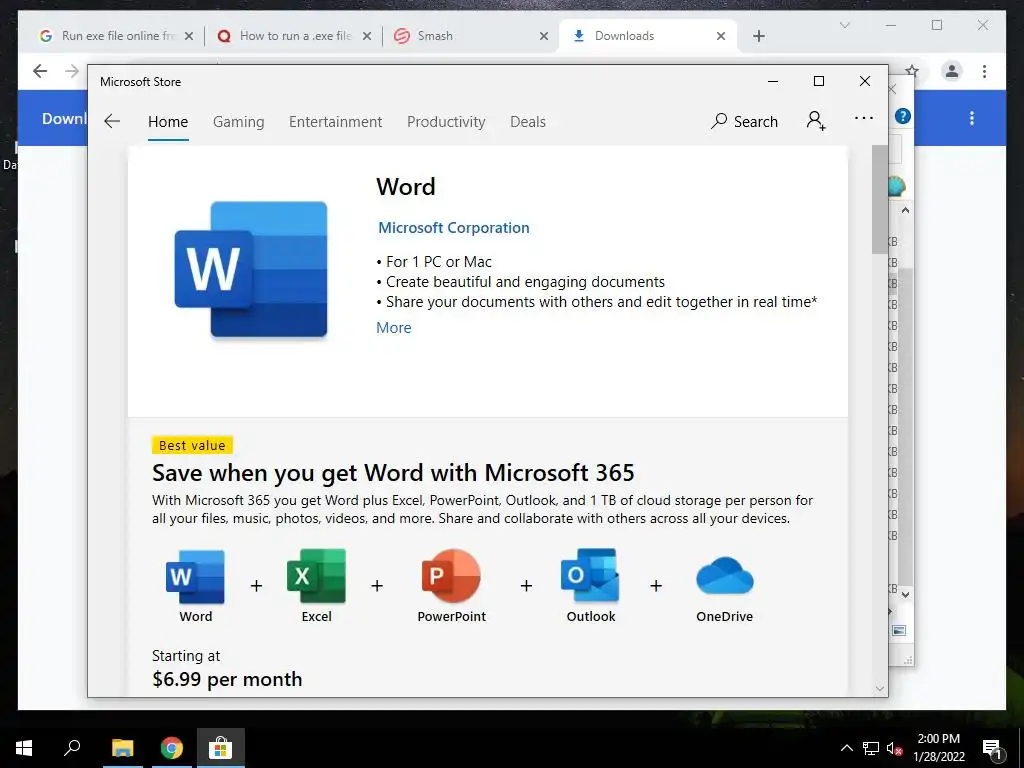1024x768 pixels.
Task: Click the More link under Word description
Action: (x=394, y=328)
